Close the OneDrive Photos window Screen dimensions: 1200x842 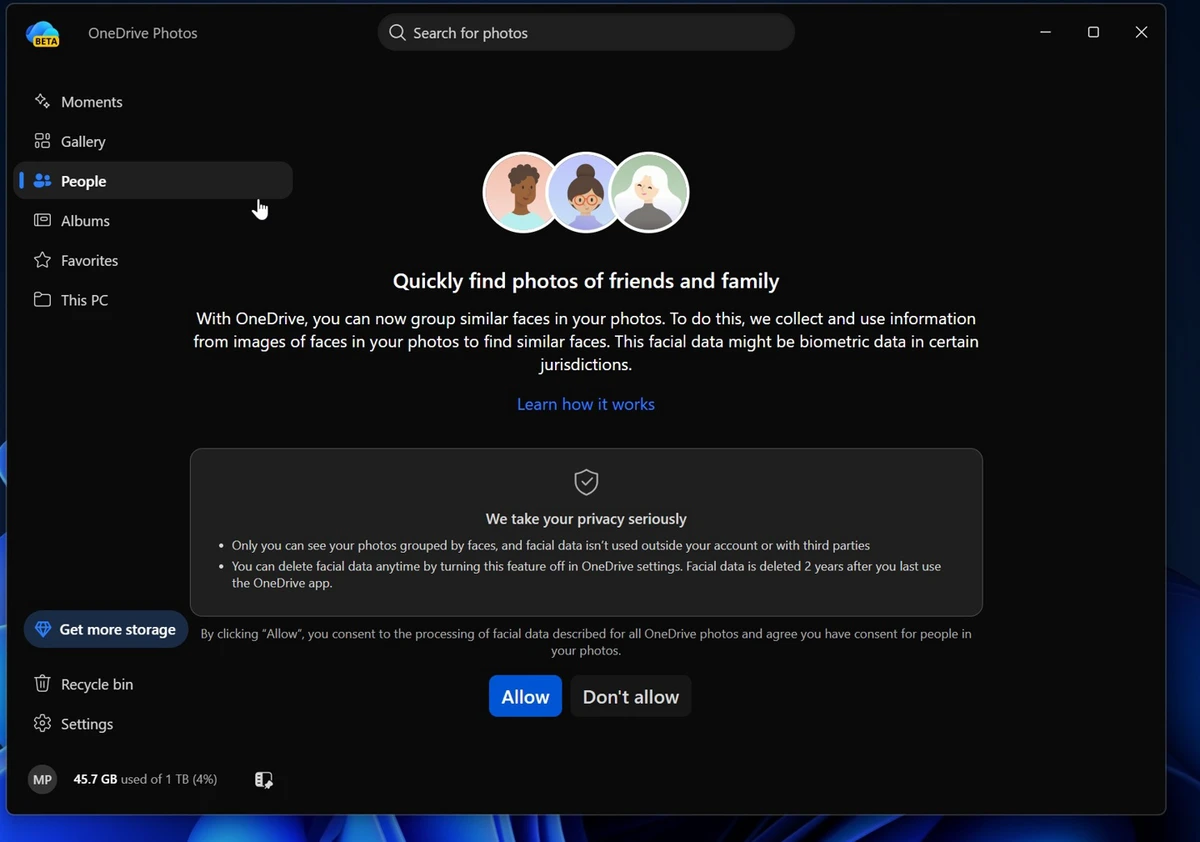[1141, 32]
